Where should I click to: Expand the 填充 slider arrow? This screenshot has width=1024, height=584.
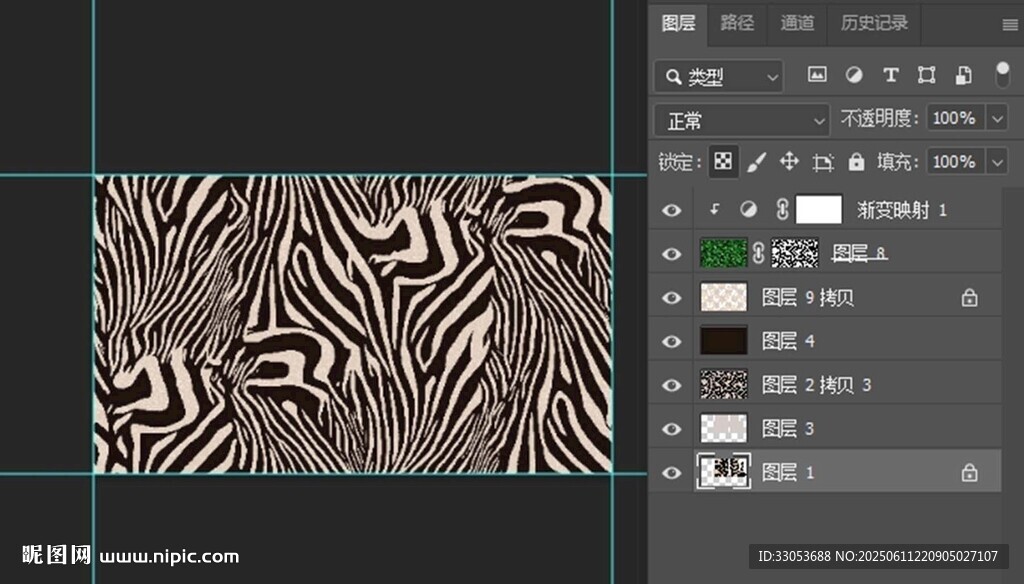click(997, 162)
